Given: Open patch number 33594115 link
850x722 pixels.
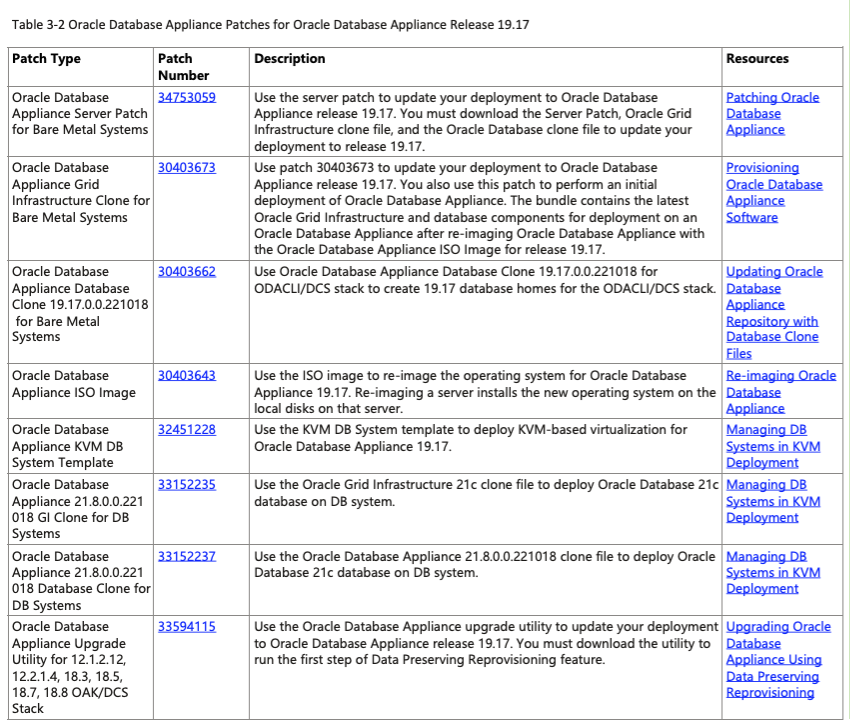Looking at the screenshot, I should point(186,627).
